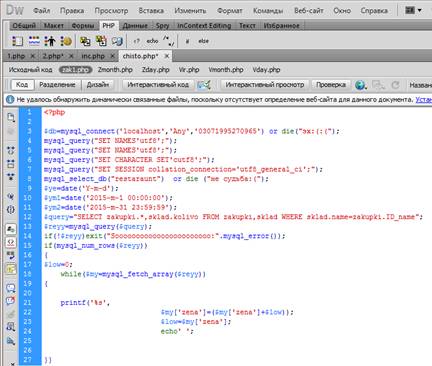Click the echo icon in PHP toolbar

coord(152,41)
